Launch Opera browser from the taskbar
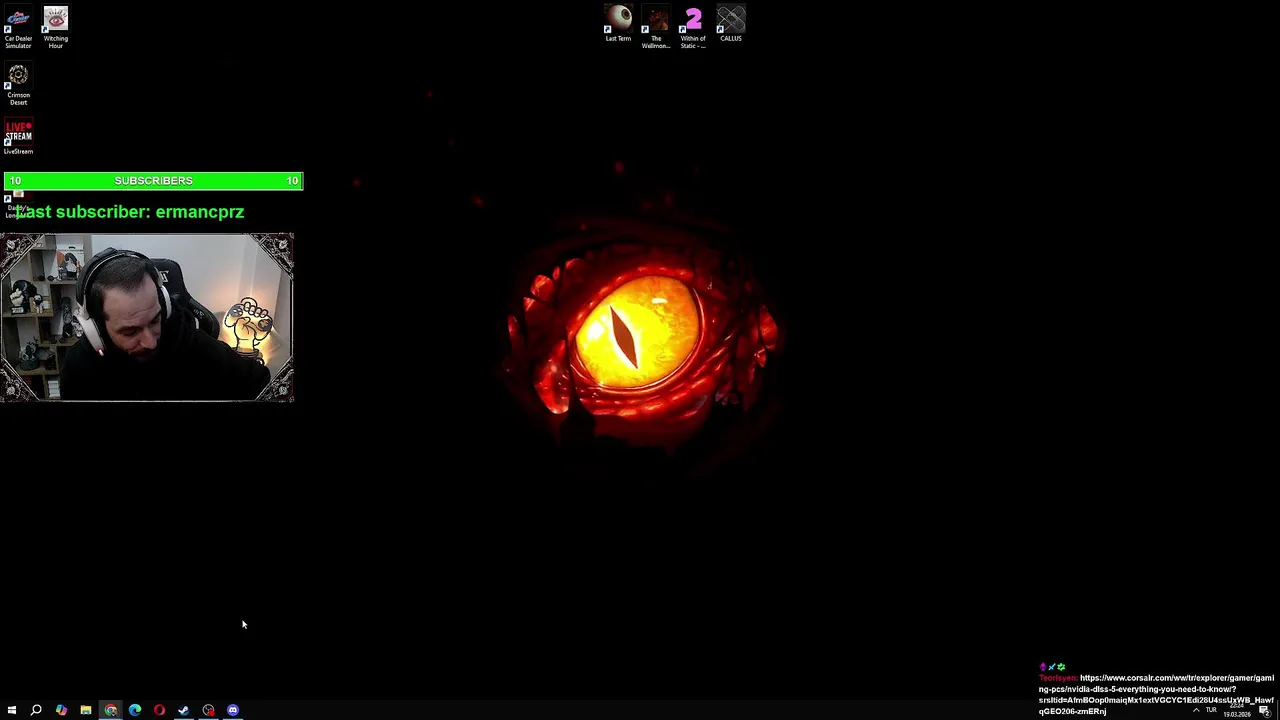Viewport: 1280px width, 720px height. (x=159, y=710)
